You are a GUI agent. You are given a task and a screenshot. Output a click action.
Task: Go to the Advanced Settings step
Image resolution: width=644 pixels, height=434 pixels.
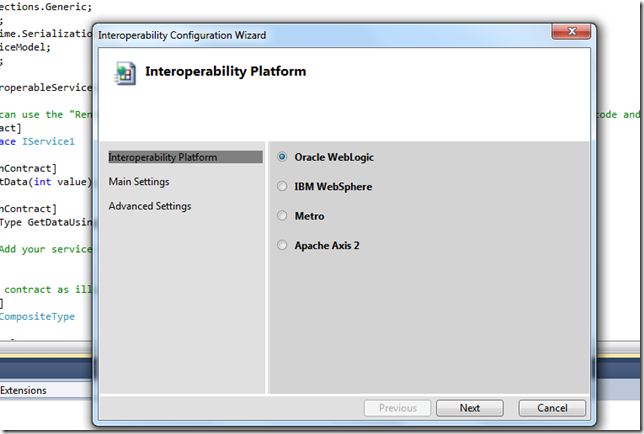pos(150,206)
